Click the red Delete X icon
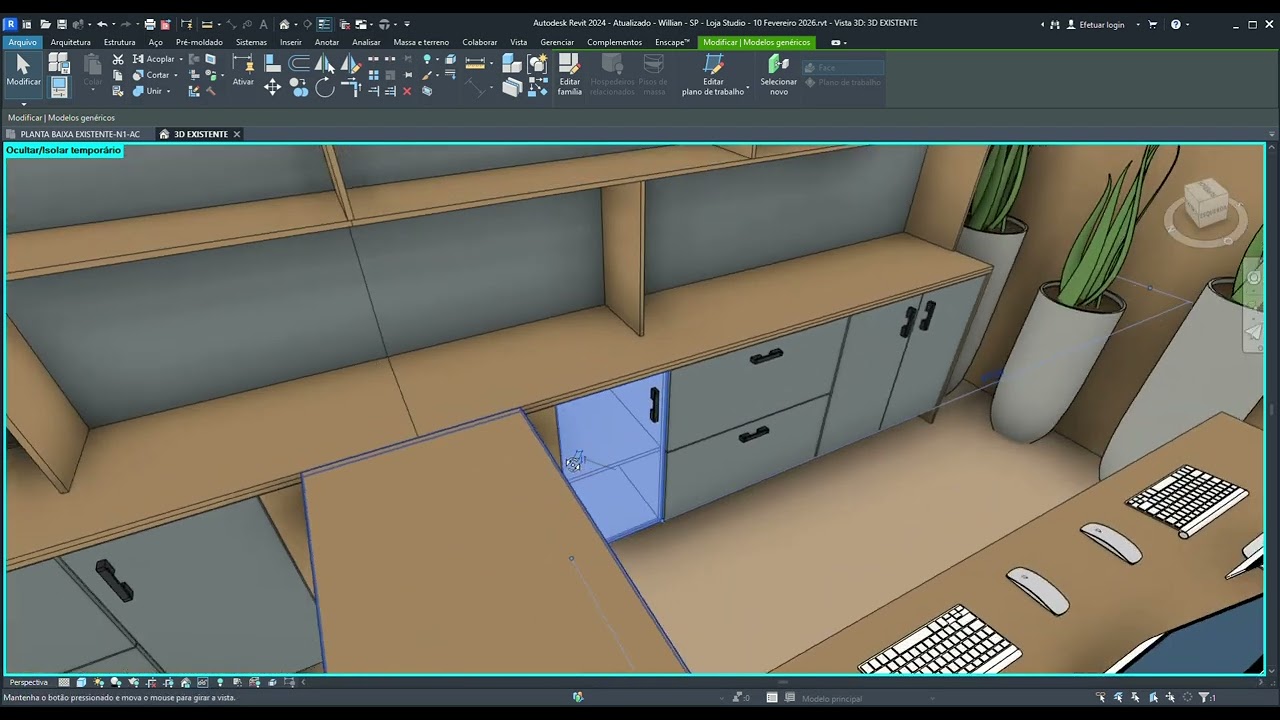This screenshot has width=1280, height=720. (407, 91)
